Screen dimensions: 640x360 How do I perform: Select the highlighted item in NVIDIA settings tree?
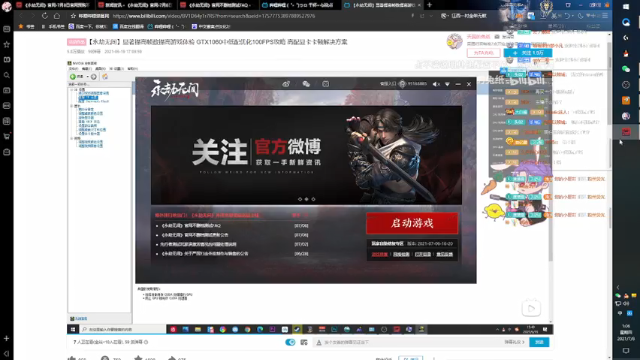coord(88,98)
